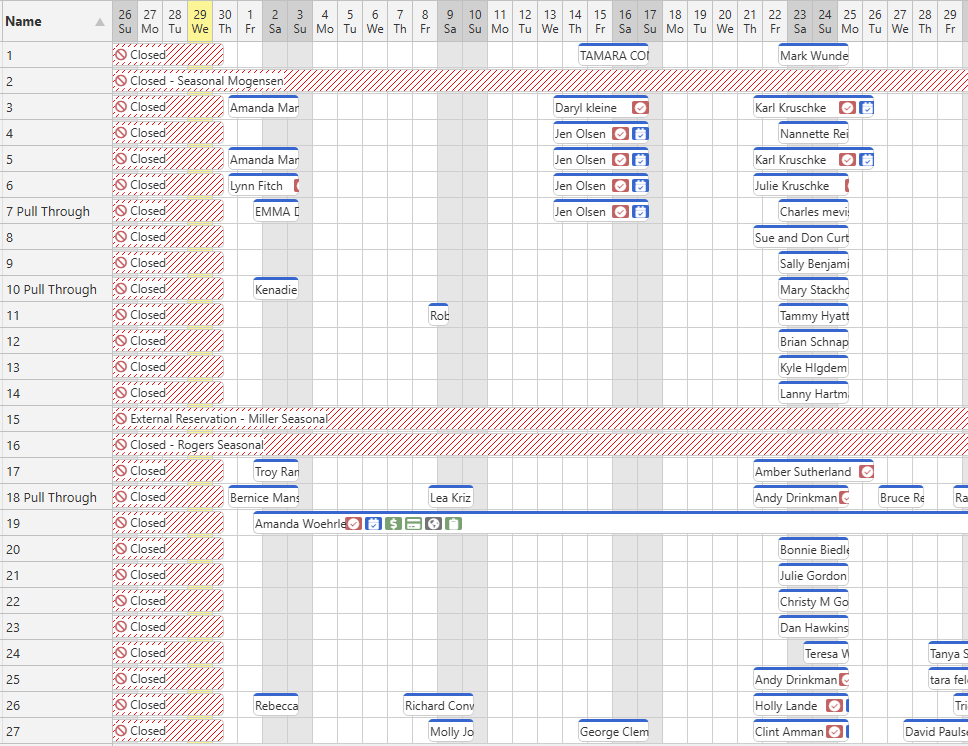
Task: Click the Name column header
Action: (56, 21)
